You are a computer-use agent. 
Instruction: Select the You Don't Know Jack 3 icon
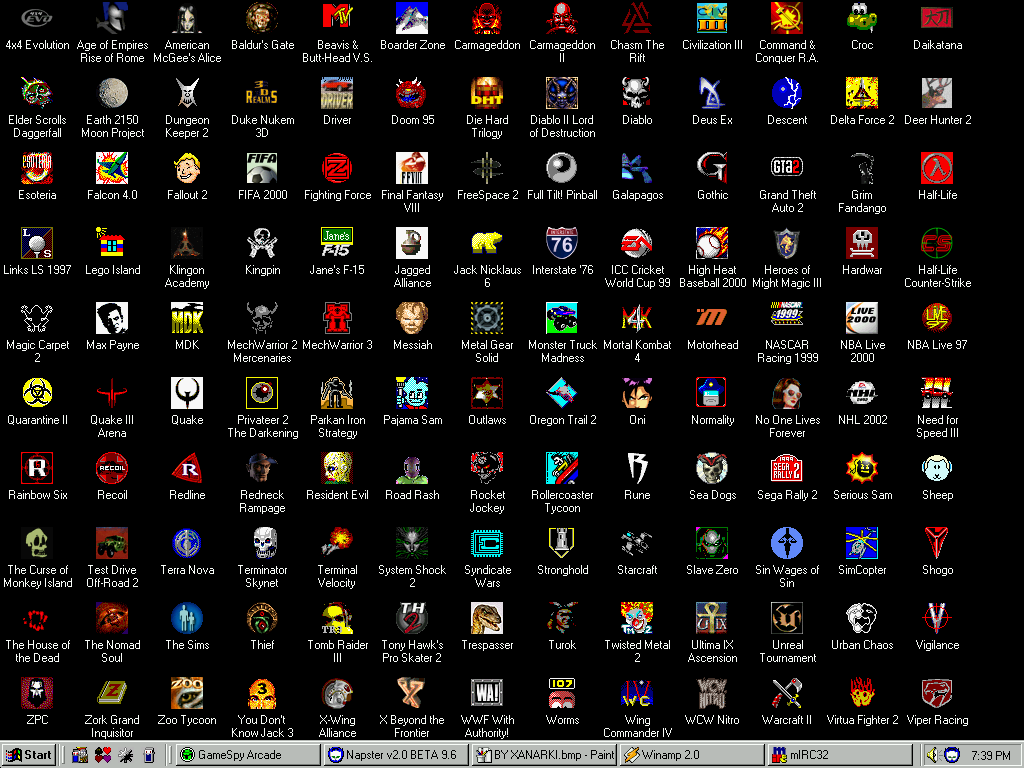point(262,694)
